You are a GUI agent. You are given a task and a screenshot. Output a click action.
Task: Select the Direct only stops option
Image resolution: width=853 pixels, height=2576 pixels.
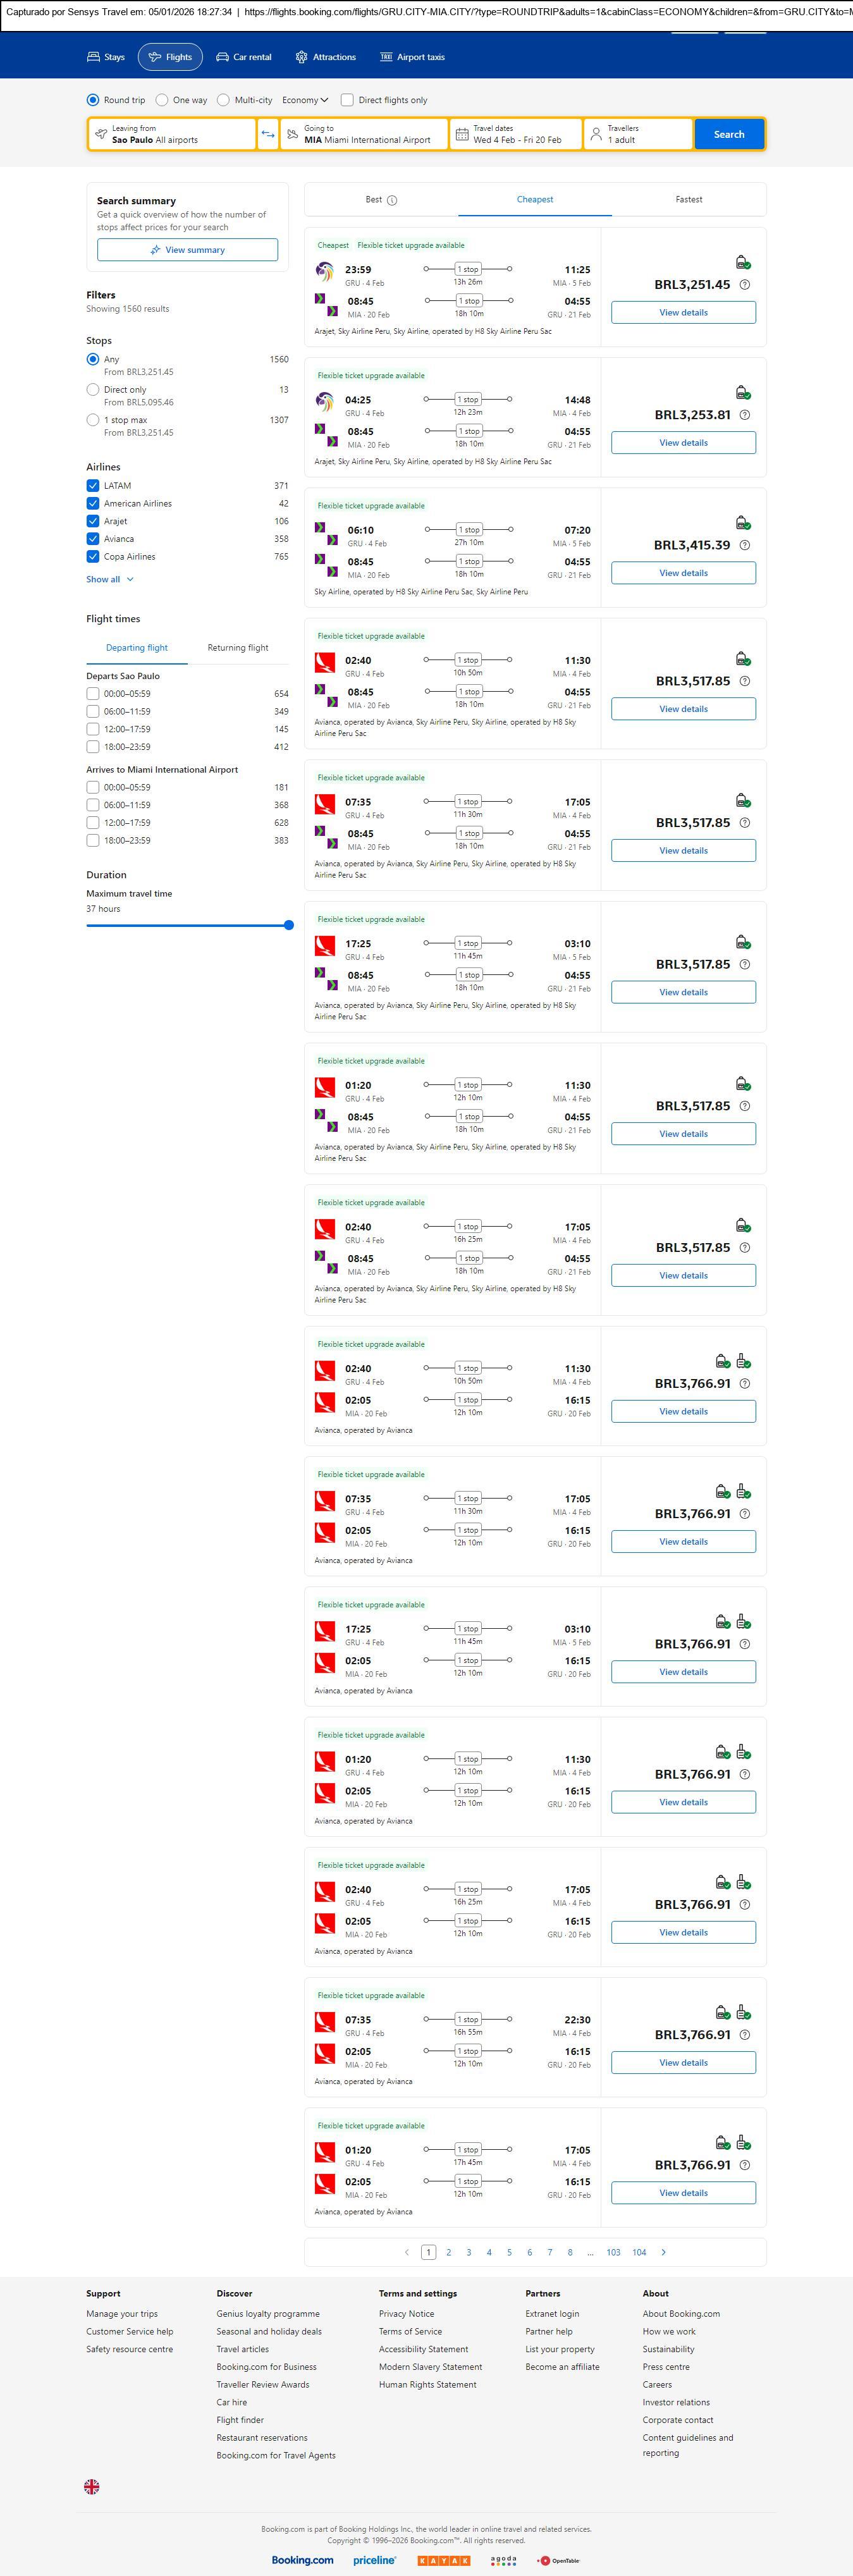coord(93,390)
